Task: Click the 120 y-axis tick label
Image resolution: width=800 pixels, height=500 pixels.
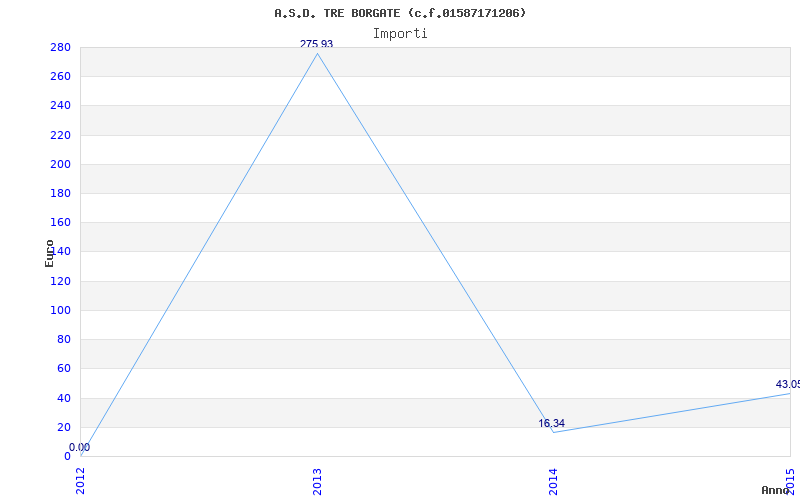Action: (x=60, y=281)
